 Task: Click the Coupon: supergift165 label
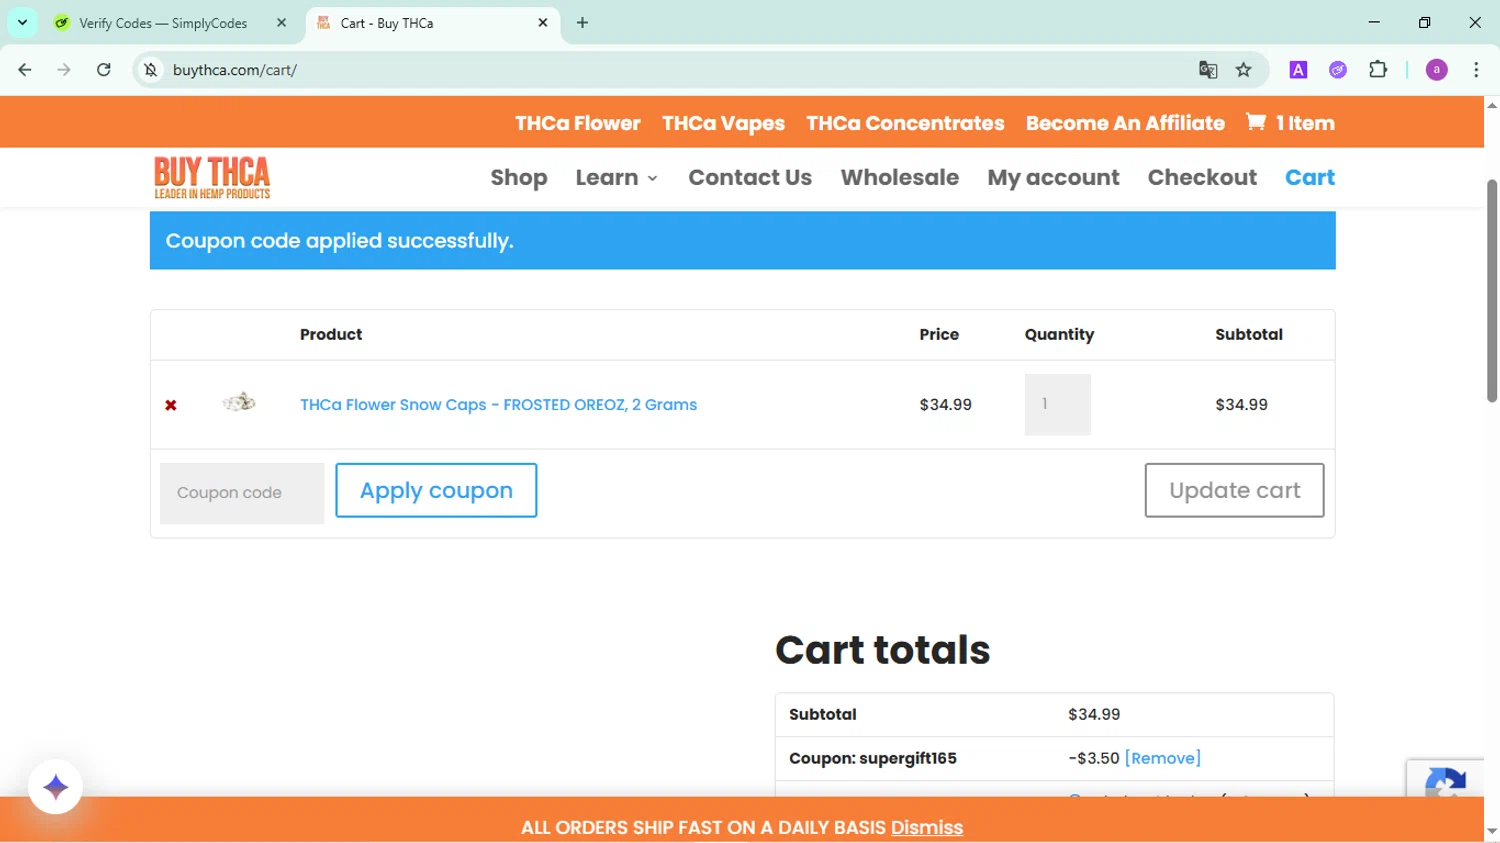[x=873, y=758]
